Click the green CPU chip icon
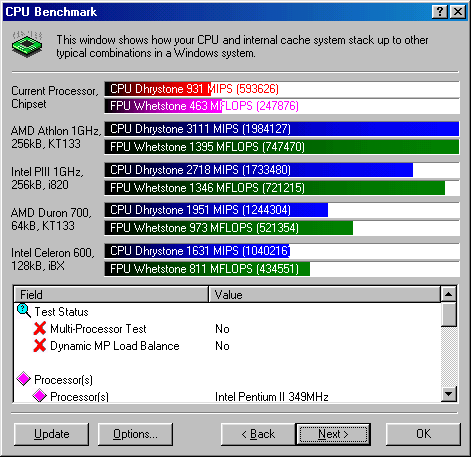The height and width of the screenshot is (457, 471). 27,44
